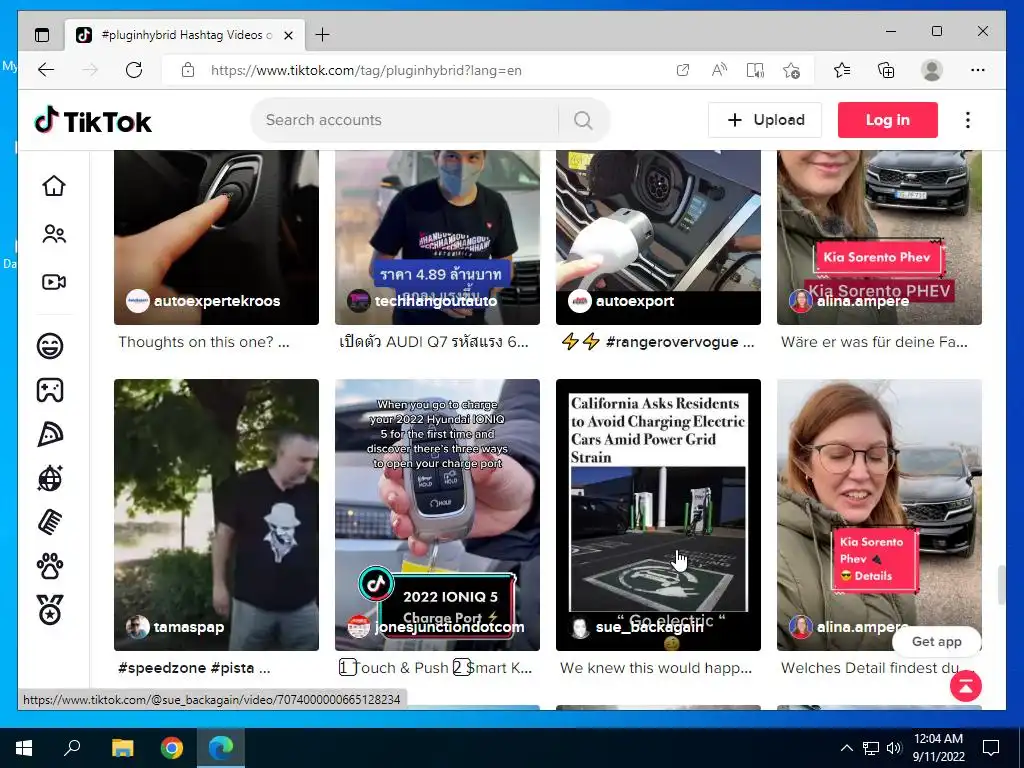Image resolution: width=1024 pixels, height=768 pixels.
Task: Open jonesjunctiondotcom IONIQ 5 video thumbnail
Action: pyautogui.click(x=438, y=515)
